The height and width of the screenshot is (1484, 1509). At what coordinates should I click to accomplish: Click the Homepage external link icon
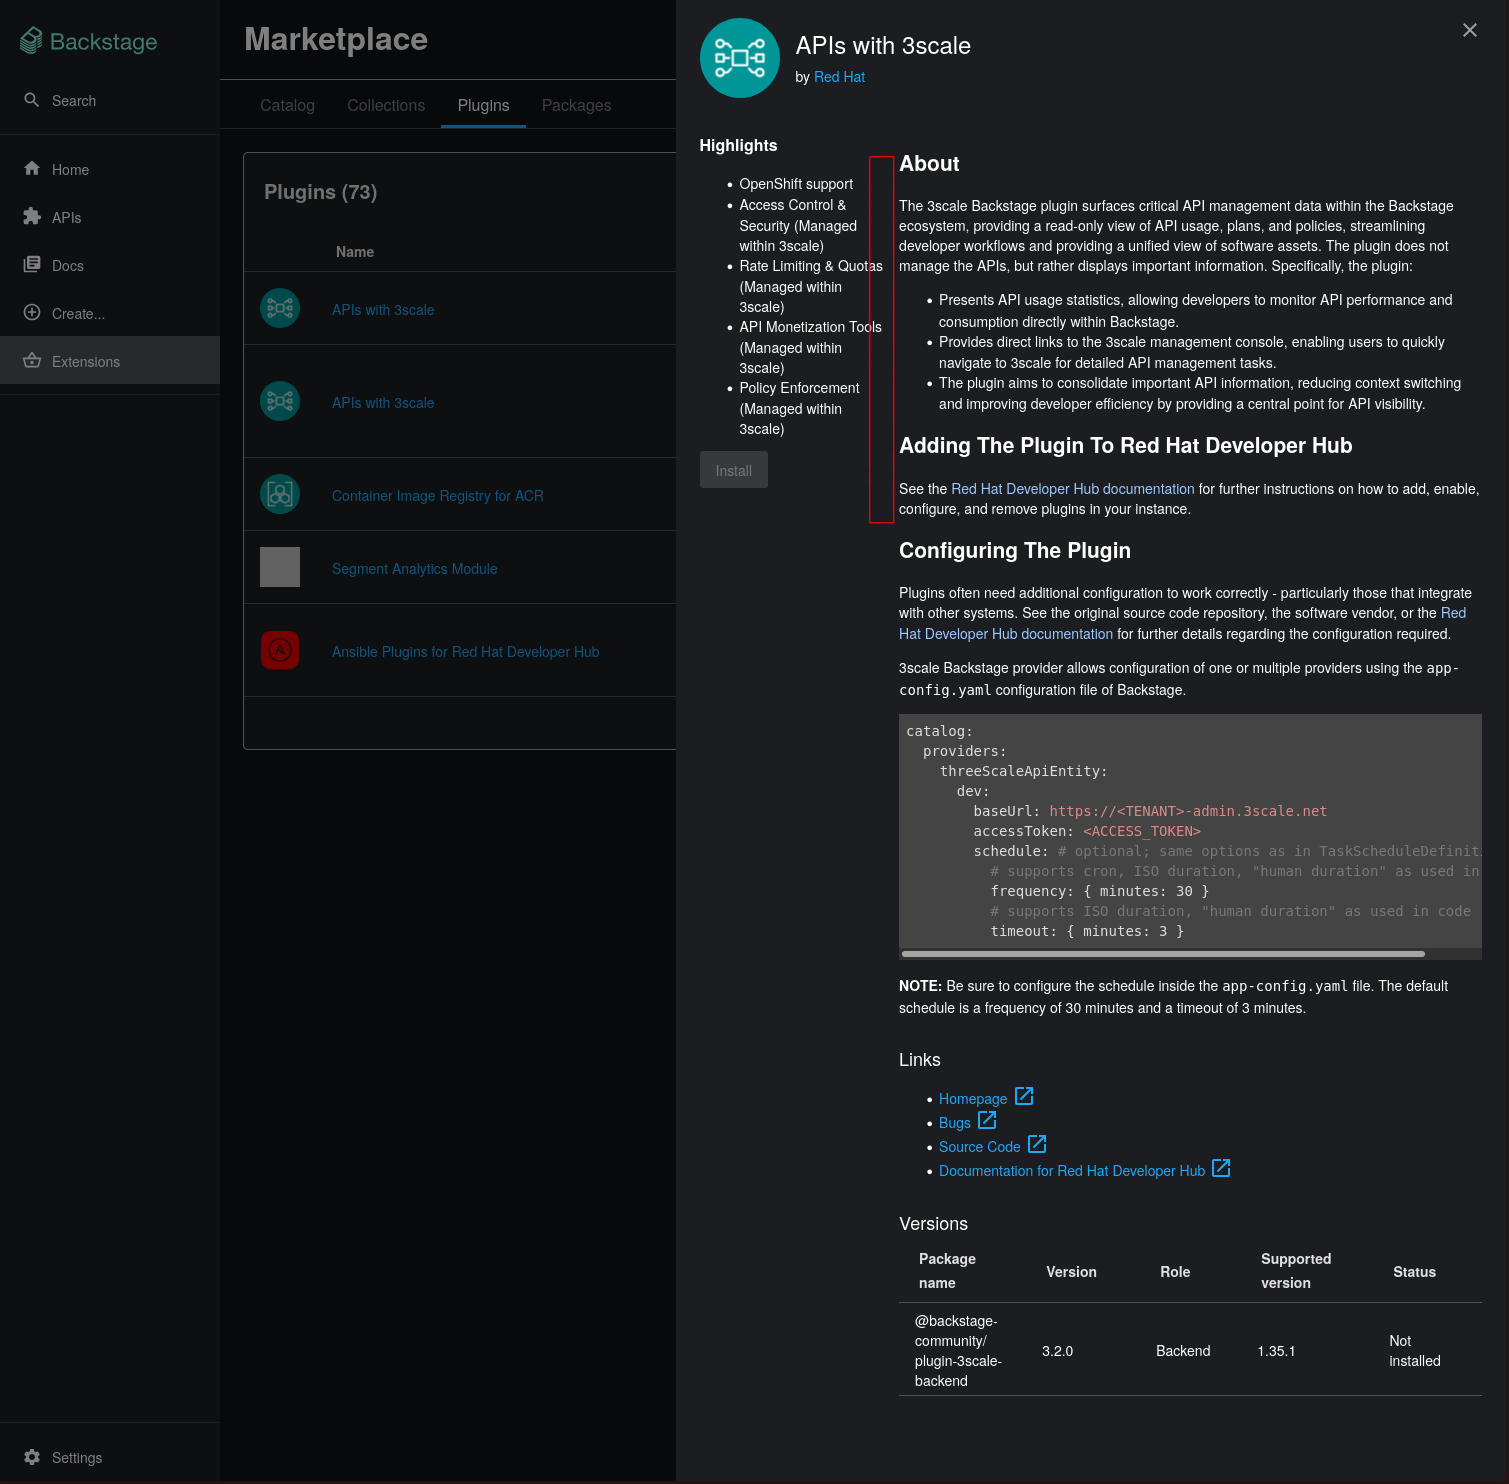coord(1024,1096)
